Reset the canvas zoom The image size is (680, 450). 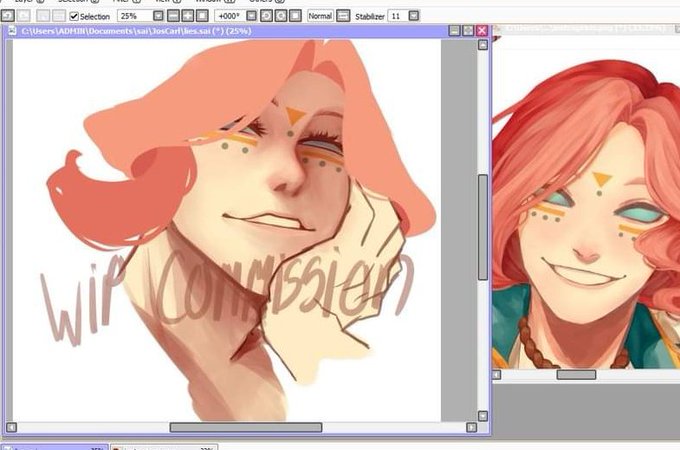[x=202, y=16]
